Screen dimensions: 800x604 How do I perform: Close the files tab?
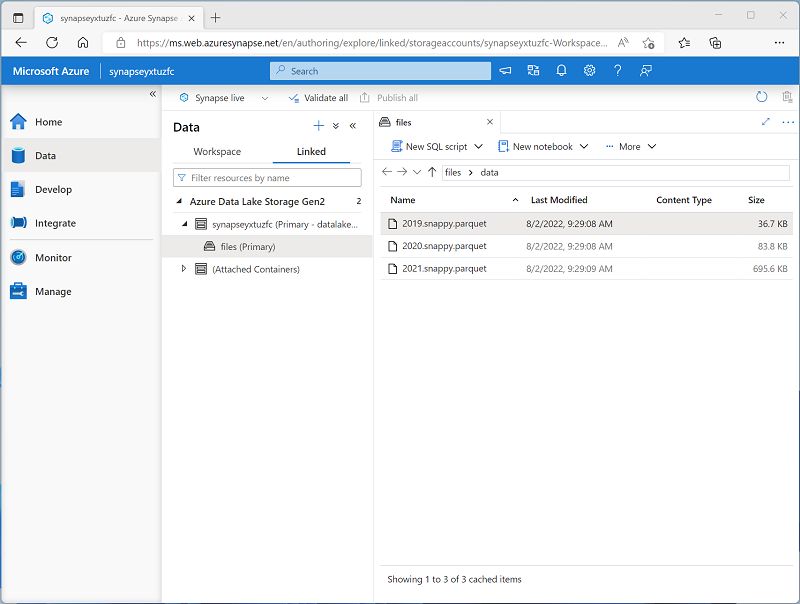[490, 122]
